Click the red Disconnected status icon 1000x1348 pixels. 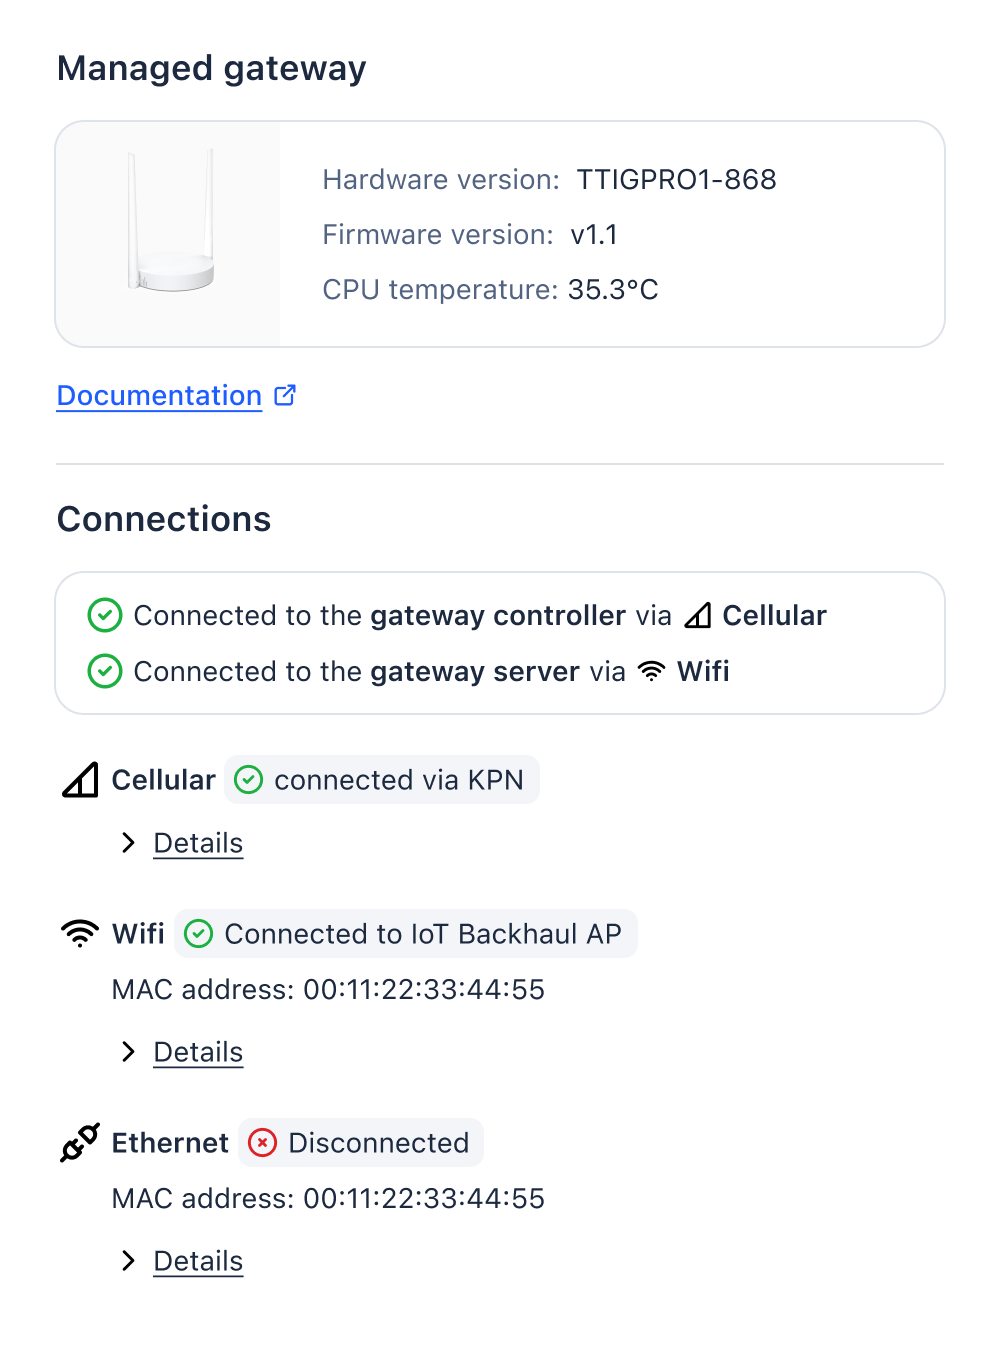click(x=262, y=1143)
